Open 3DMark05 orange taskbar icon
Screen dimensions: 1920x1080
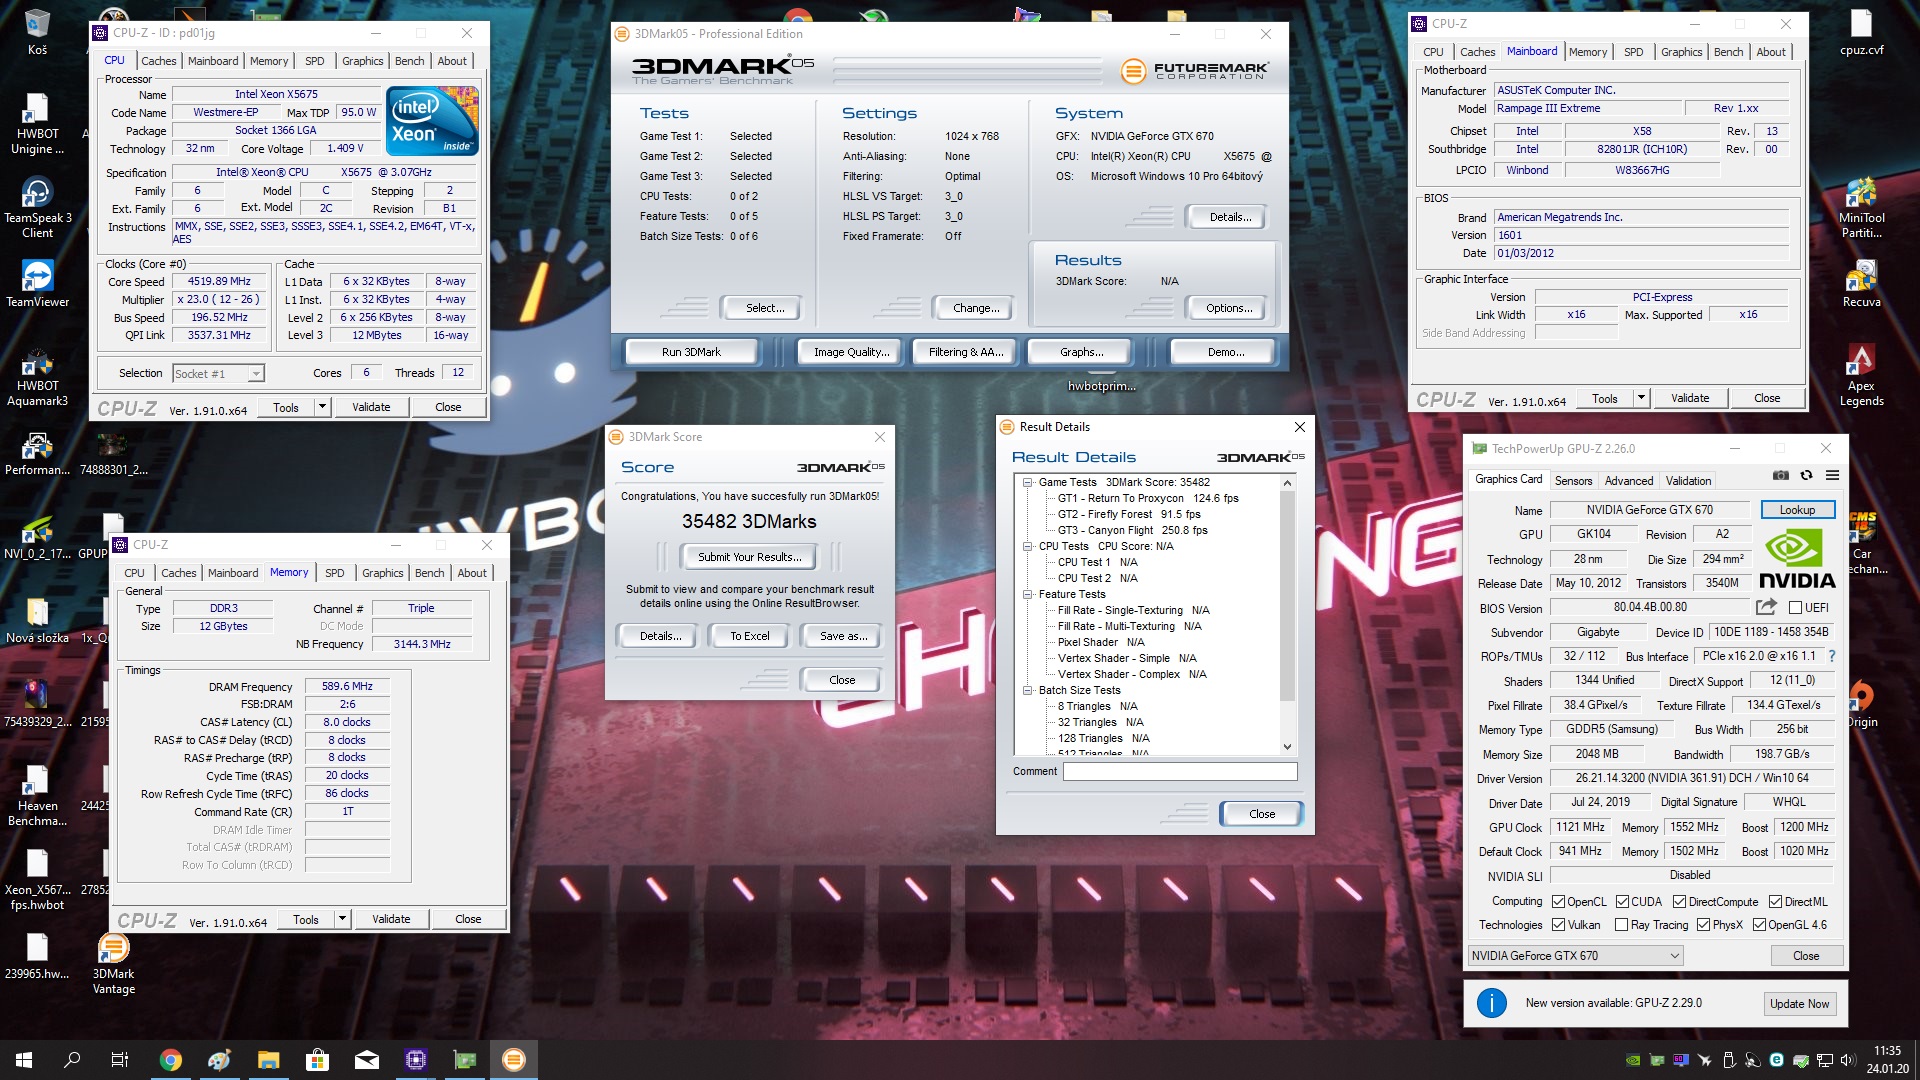pyautogui.click(x=513, y=1060)
